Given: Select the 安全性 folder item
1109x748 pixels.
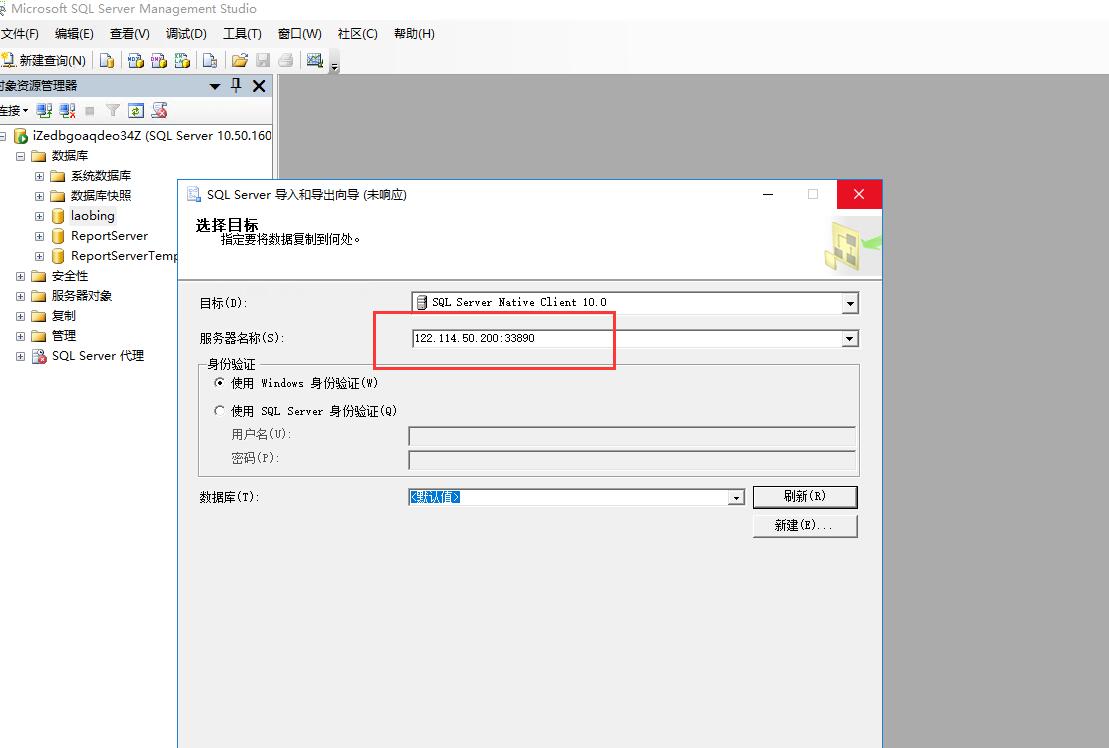Looking at the screenshot, I should click(x=70, y=276).
